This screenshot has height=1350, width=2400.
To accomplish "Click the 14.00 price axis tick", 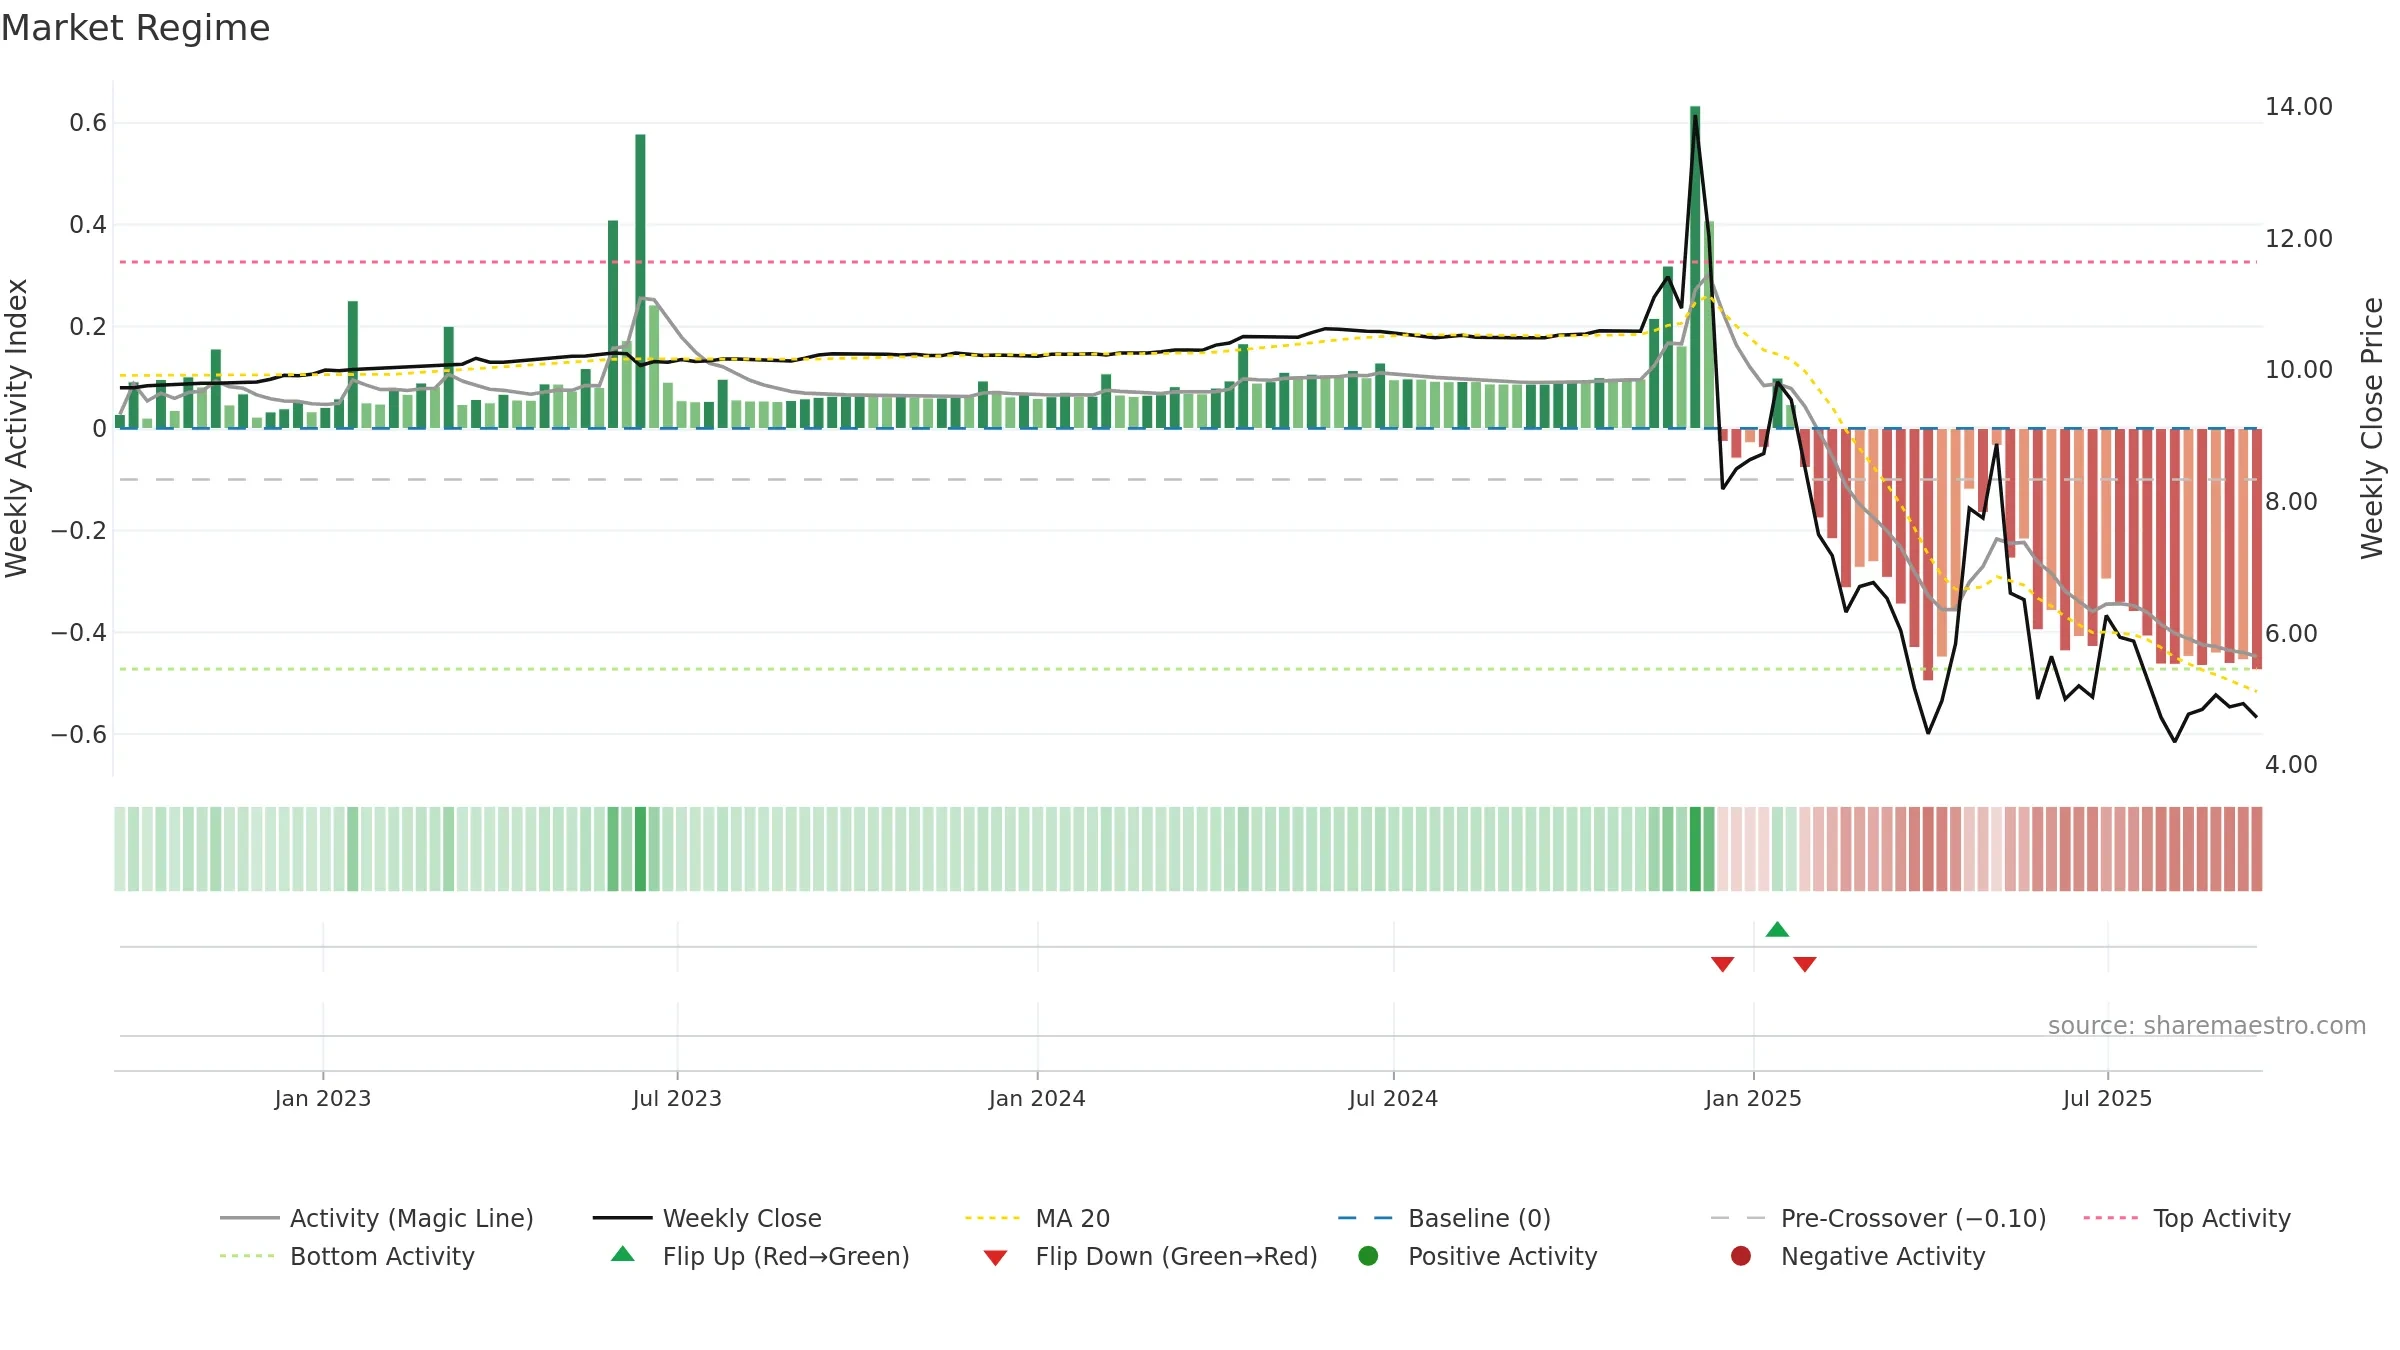I will (x=2298, y=107).
